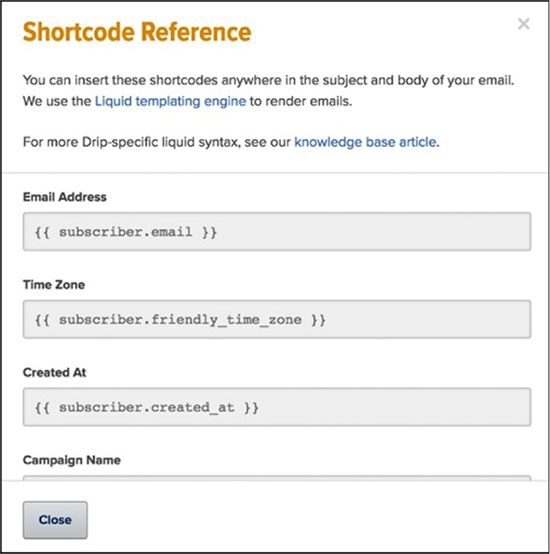Image resolution: width=550 pixels, height=554 pixels.
Task: Click the Close button
Action: tap(55, 520)
